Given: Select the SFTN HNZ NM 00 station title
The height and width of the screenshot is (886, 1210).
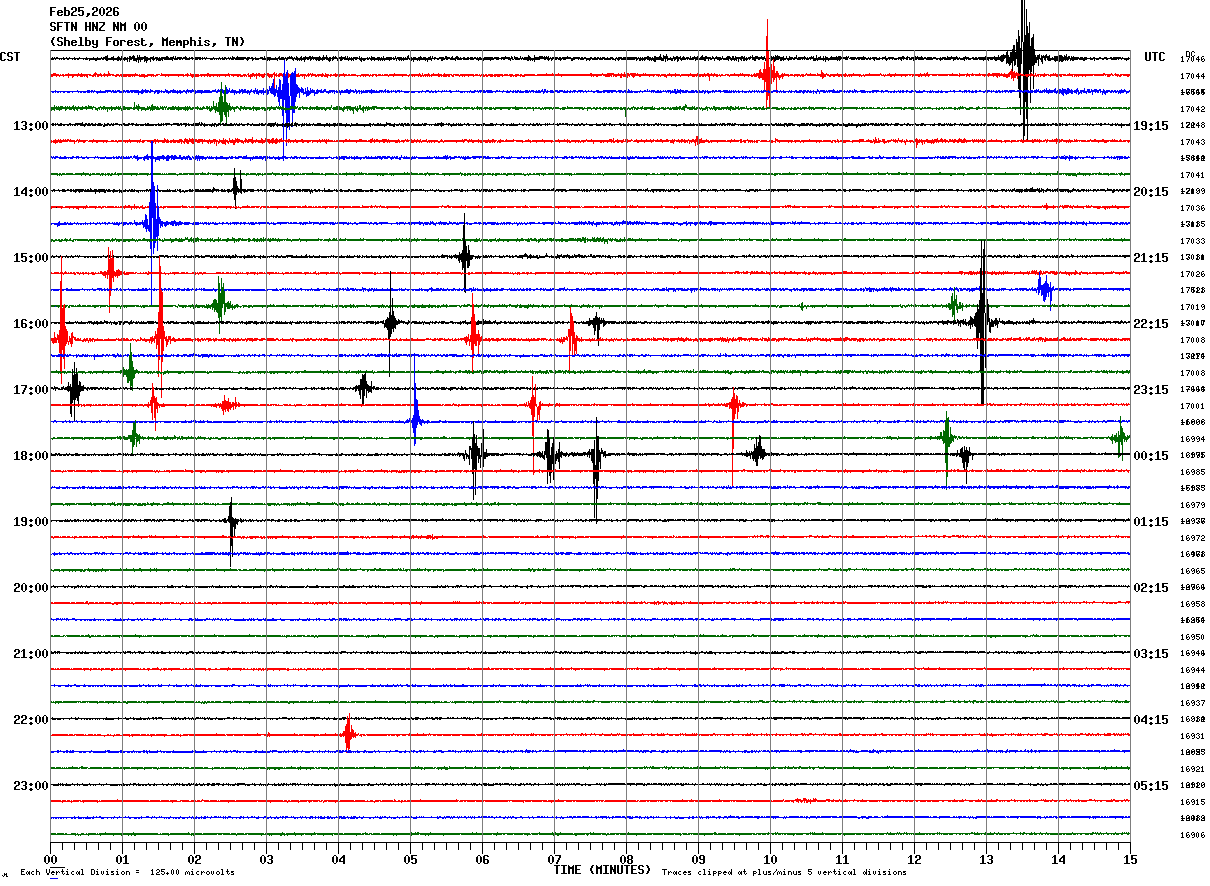Looking at the screenshot, I should (x=98, y=27).
